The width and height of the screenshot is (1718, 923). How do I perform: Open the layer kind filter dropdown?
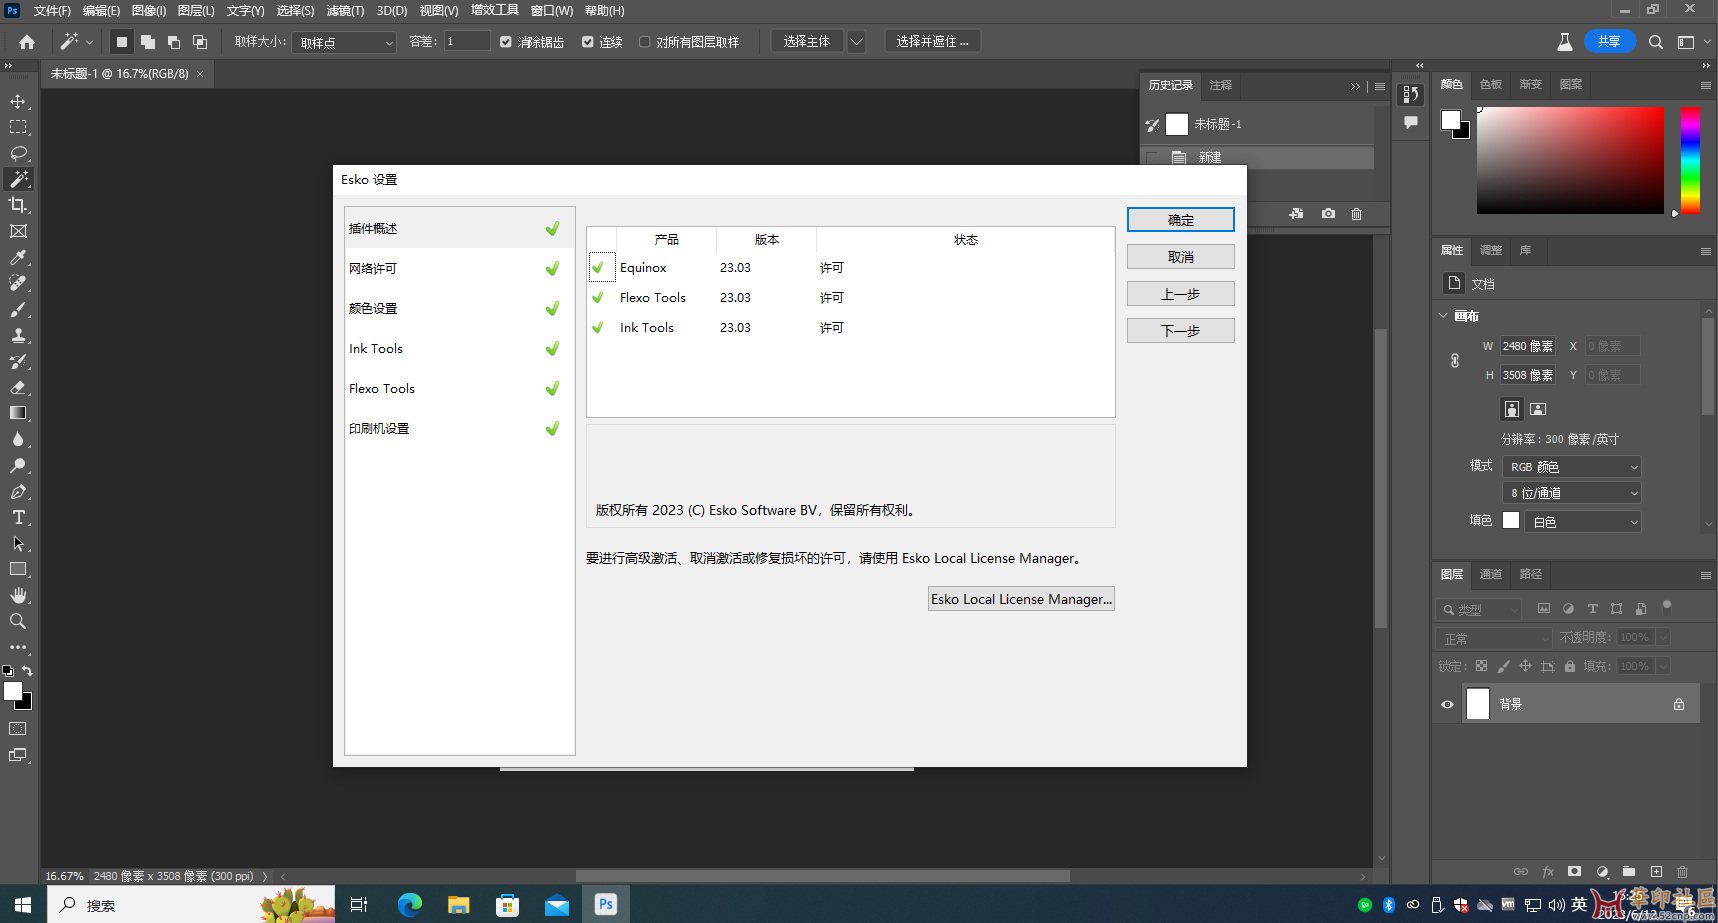click(x=1479, y=609)
